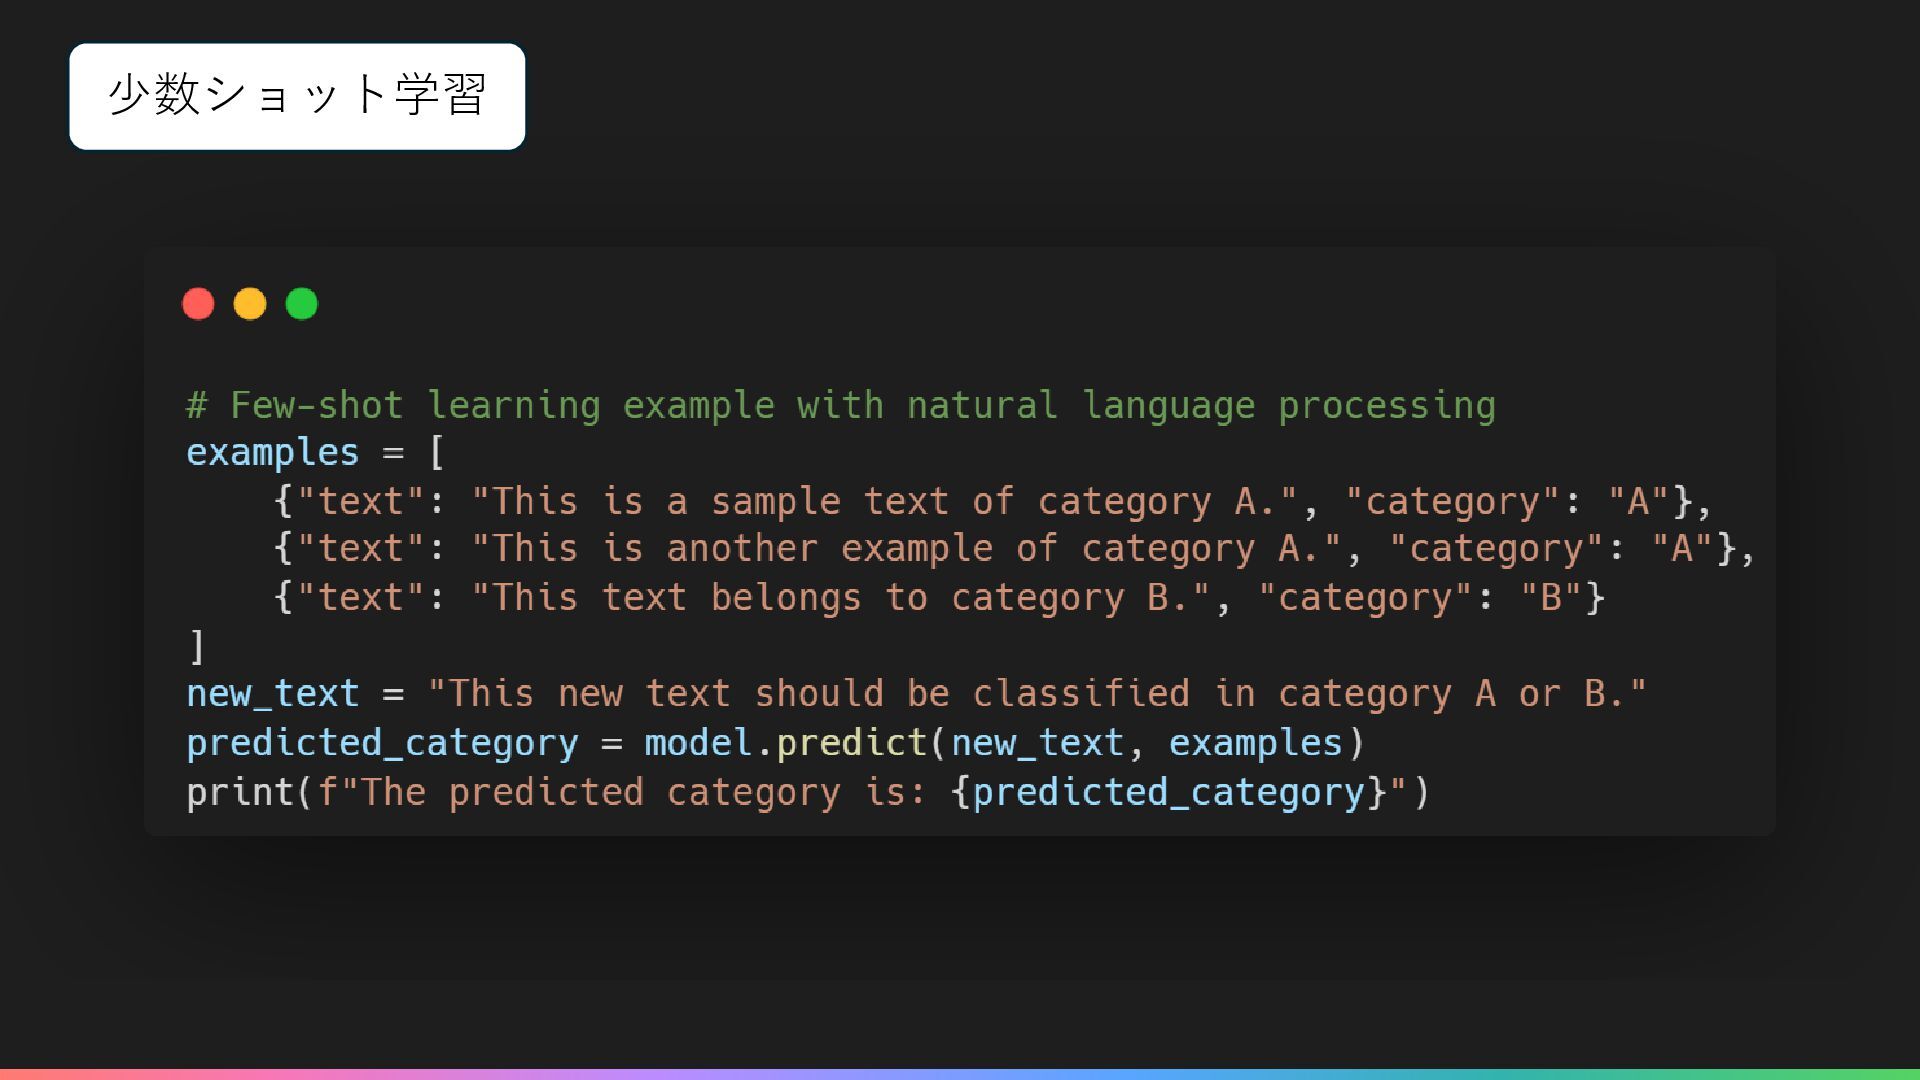Click the Few-shot learning comment line
1920x1080 pixels.
841,405
